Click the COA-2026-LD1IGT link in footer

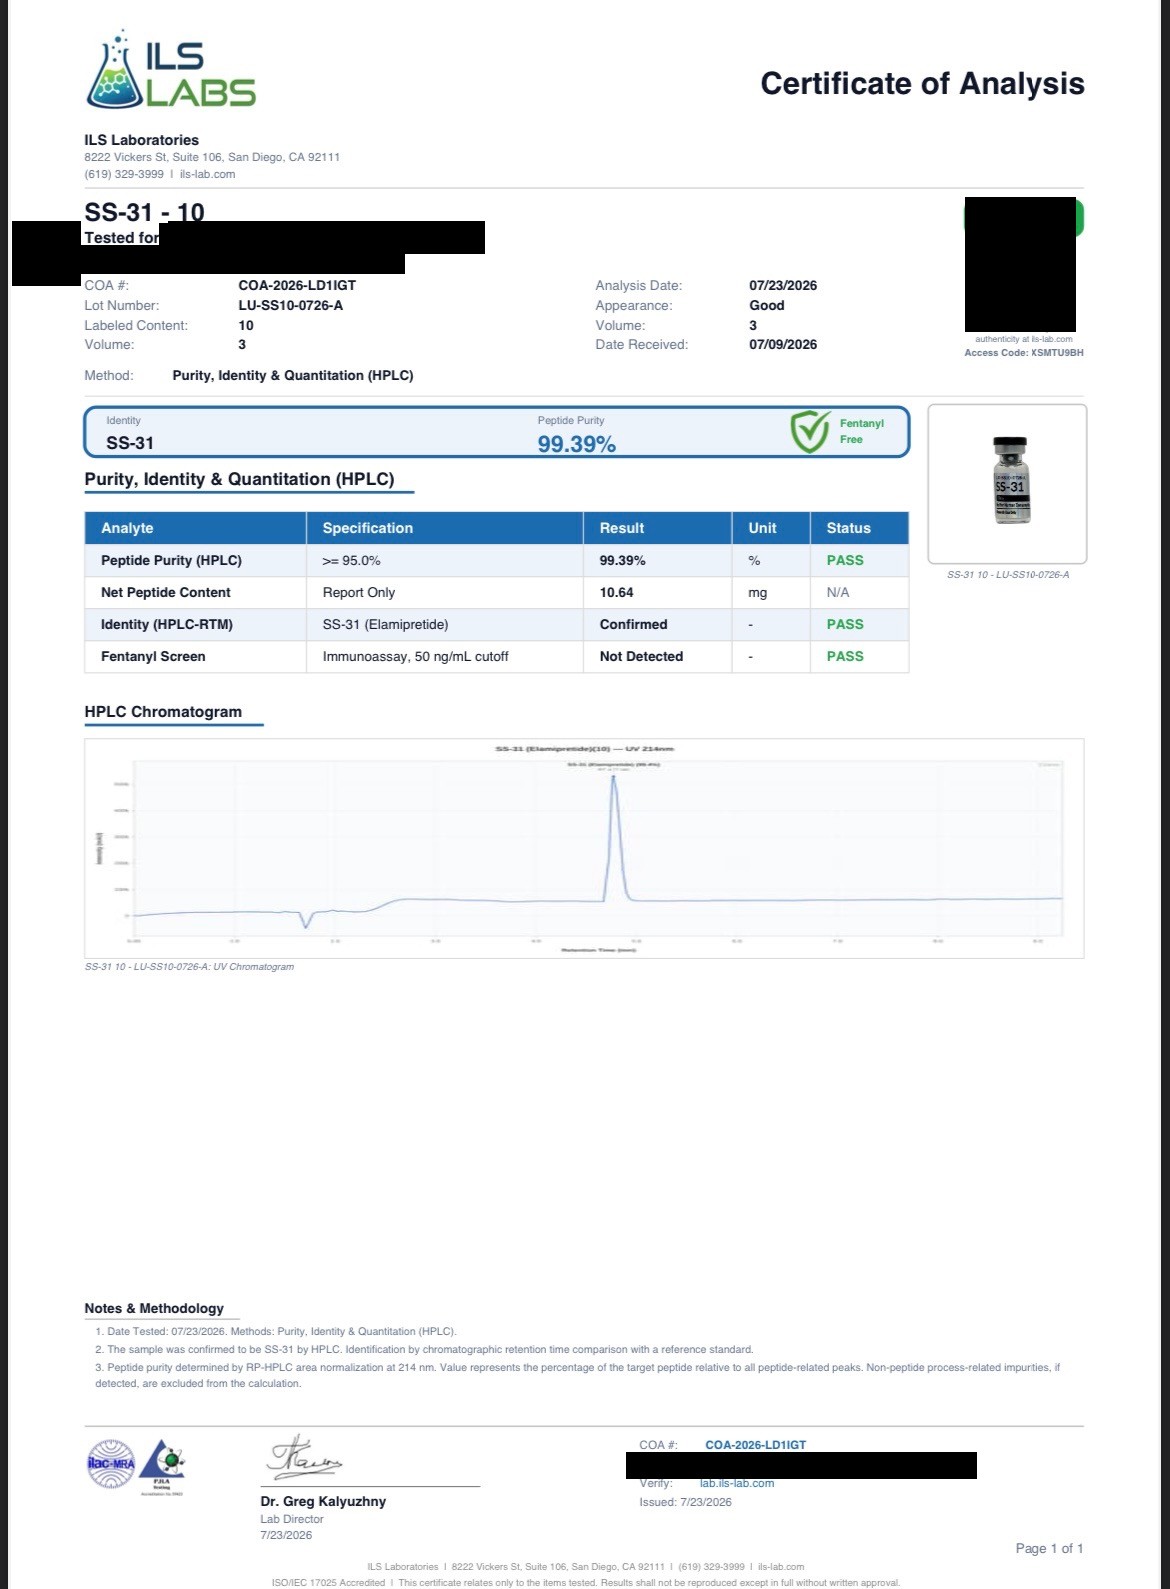(x=755, y=1445)
